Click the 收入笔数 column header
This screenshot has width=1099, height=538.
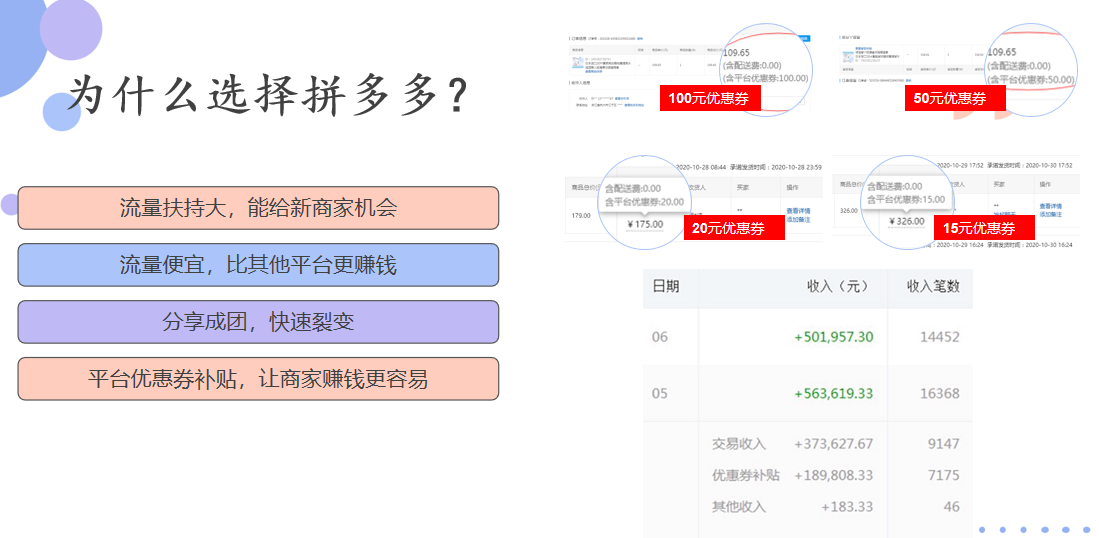933,286
